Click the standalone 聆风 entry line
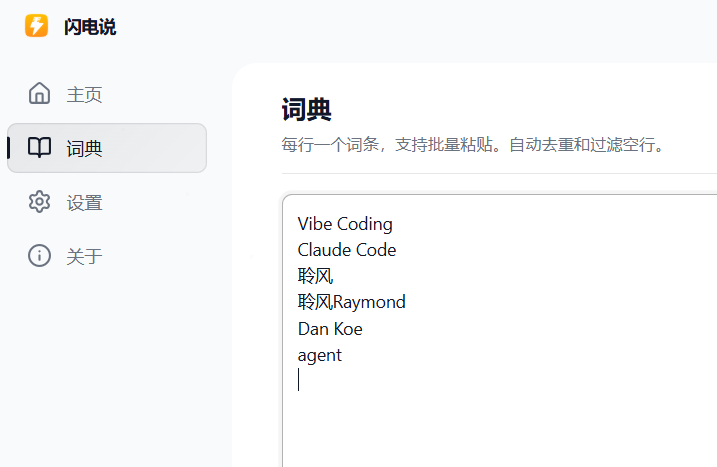This screenshot has height=467, width=717. point(314,276)
